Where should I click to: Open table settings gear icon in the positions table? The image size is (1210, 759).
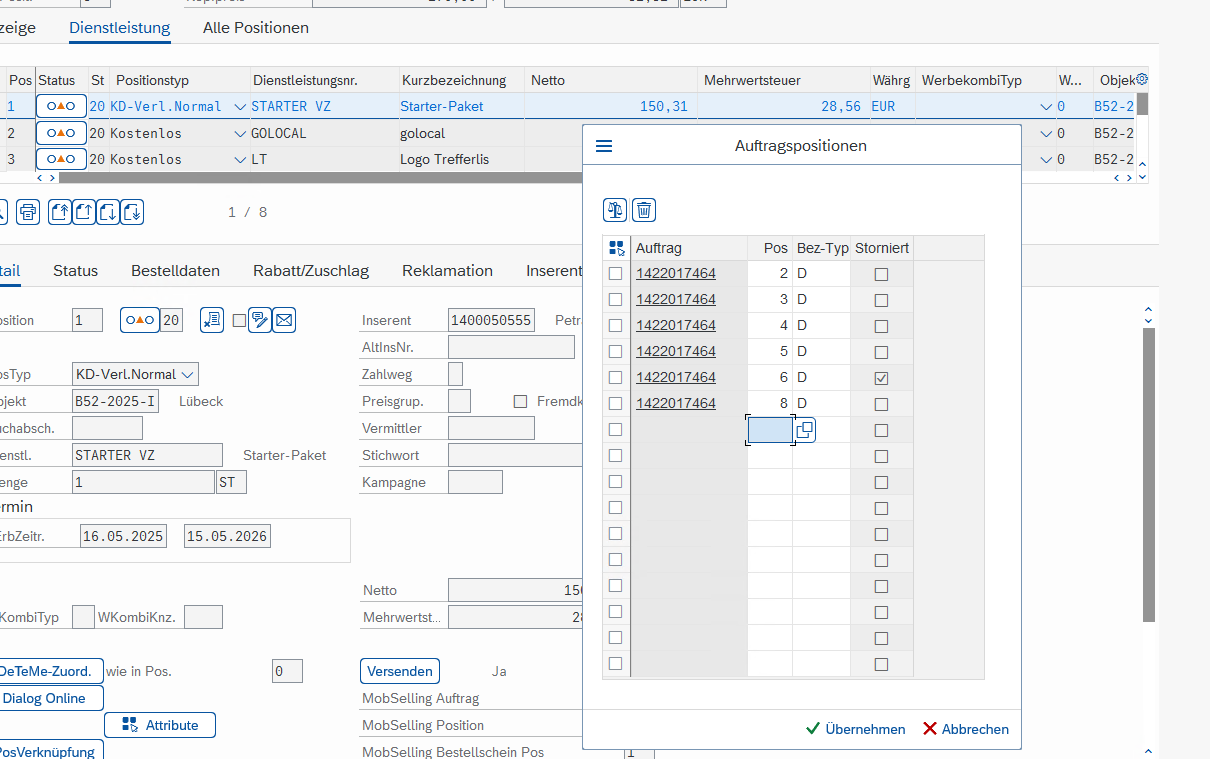click(x=1141, y=80)
